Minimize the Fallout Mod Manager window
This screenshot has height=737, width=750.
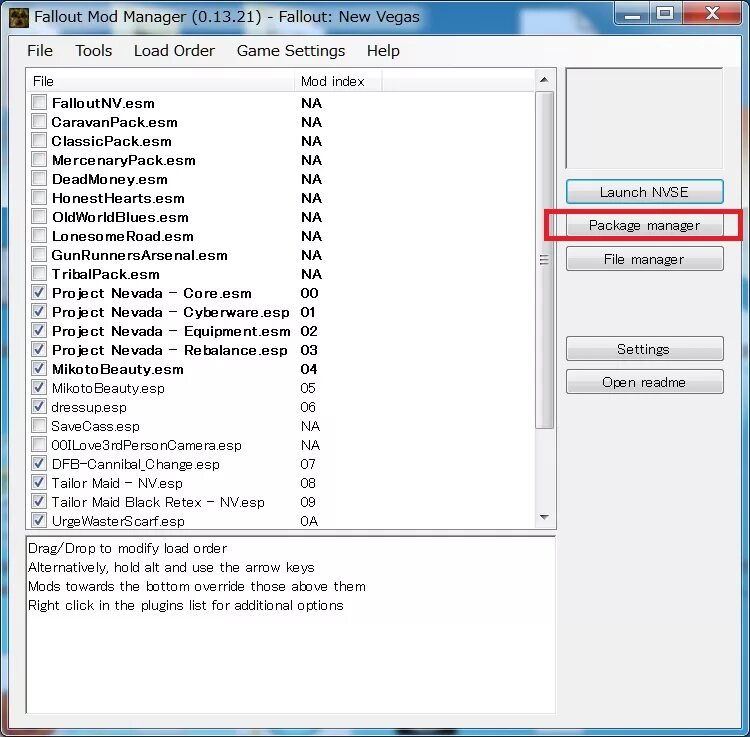pyautogui.click(x=632, y=14)
